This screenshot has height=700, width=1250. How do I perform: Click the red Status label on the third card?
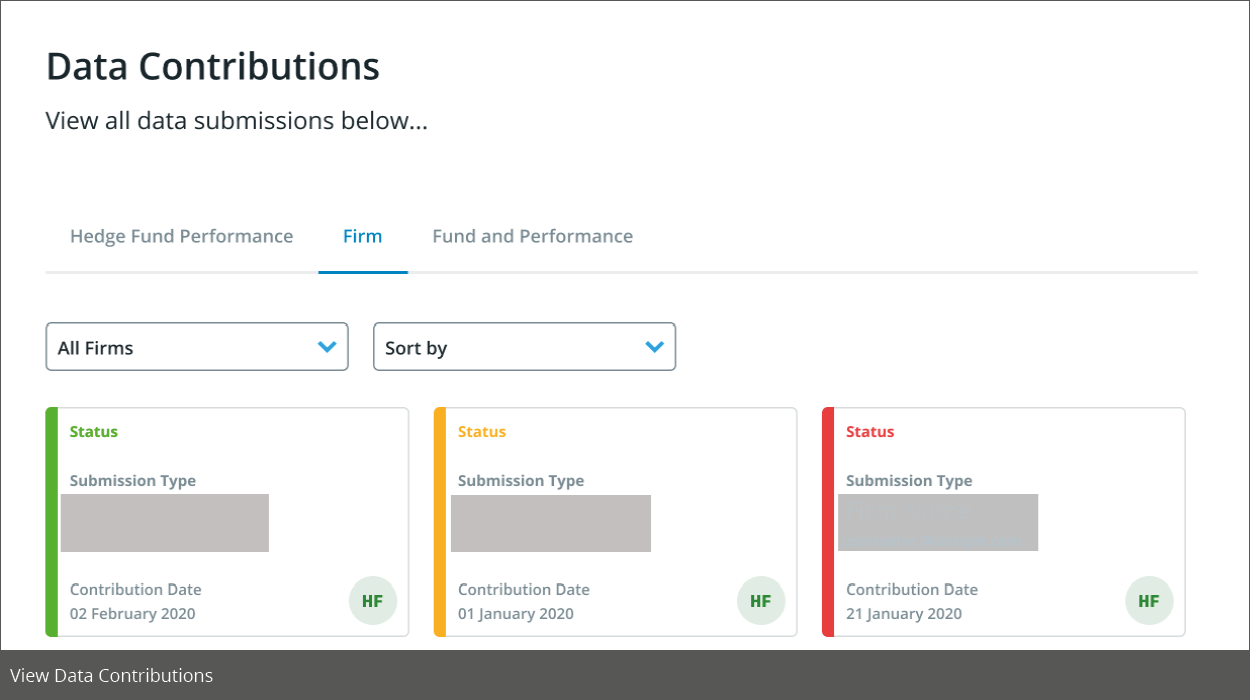[x=869, y=431]
